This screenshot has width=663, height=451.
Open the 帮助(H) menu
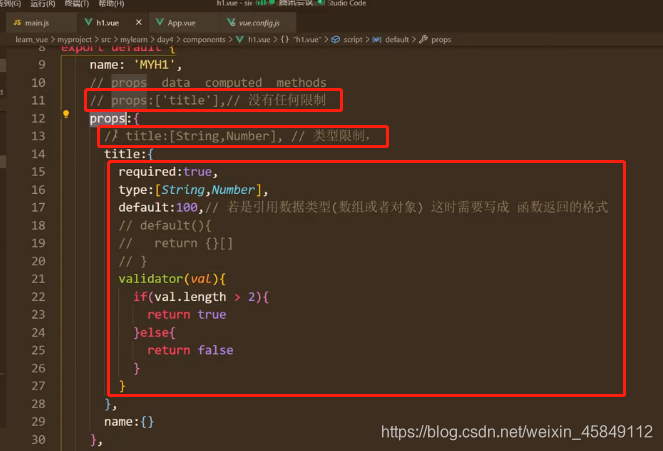tap(111, 3)
